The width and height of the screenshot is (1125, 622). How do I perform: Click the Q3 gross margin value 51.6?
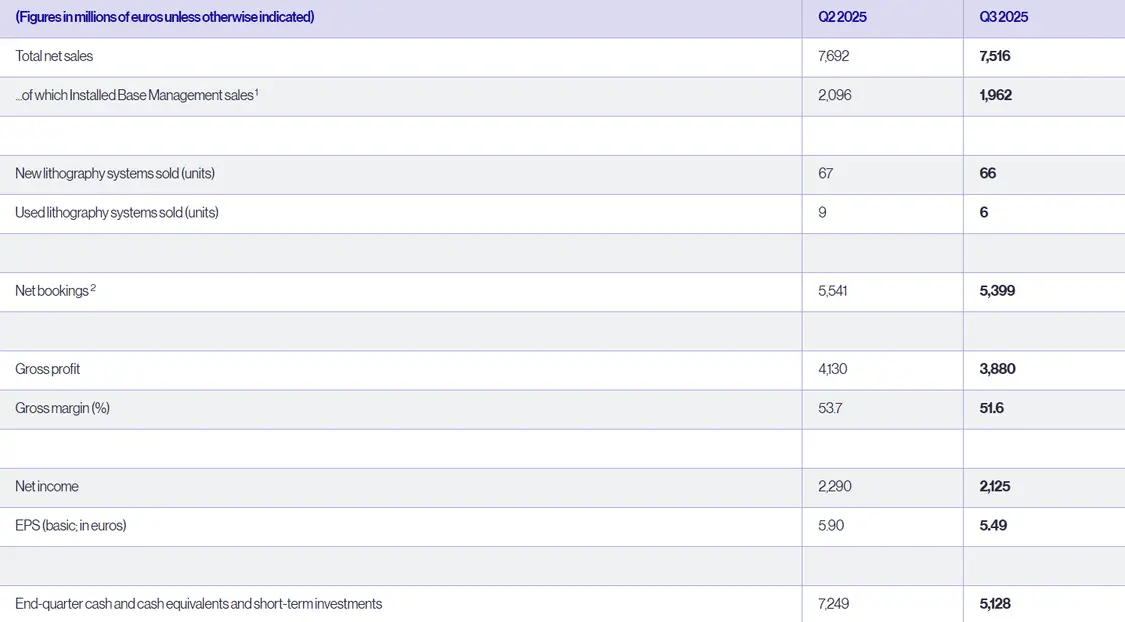point(992,408)
